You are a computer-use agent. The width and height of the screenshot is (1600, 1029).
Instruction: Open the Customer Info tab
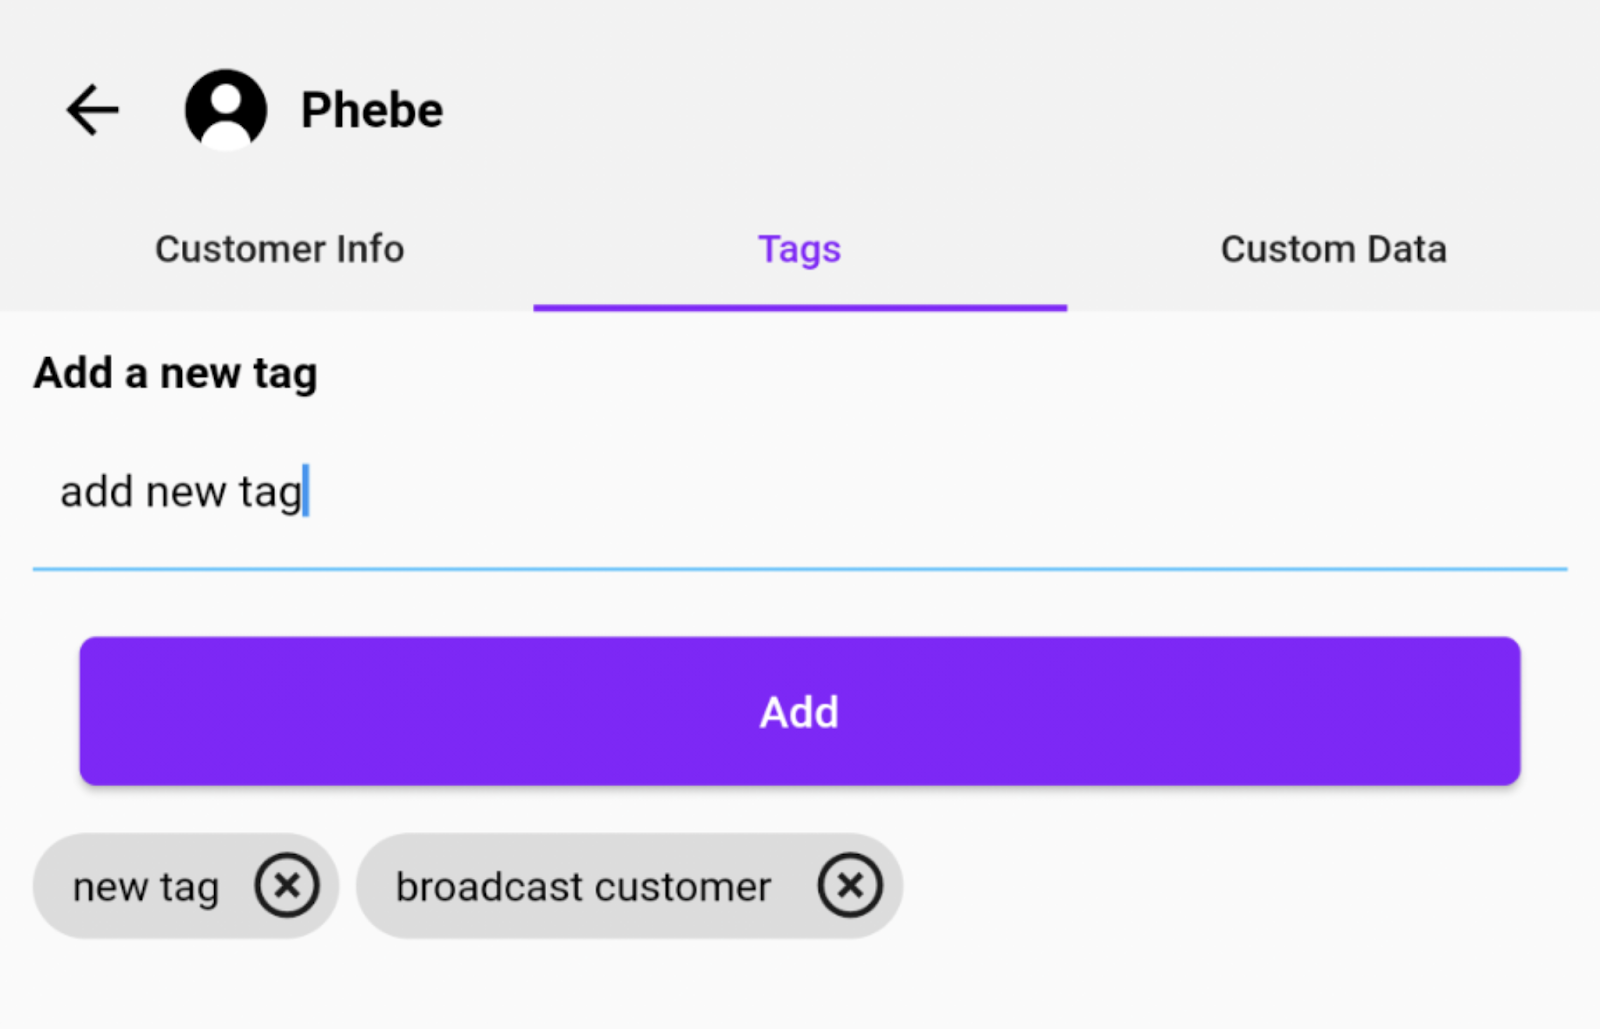point(279,249)
